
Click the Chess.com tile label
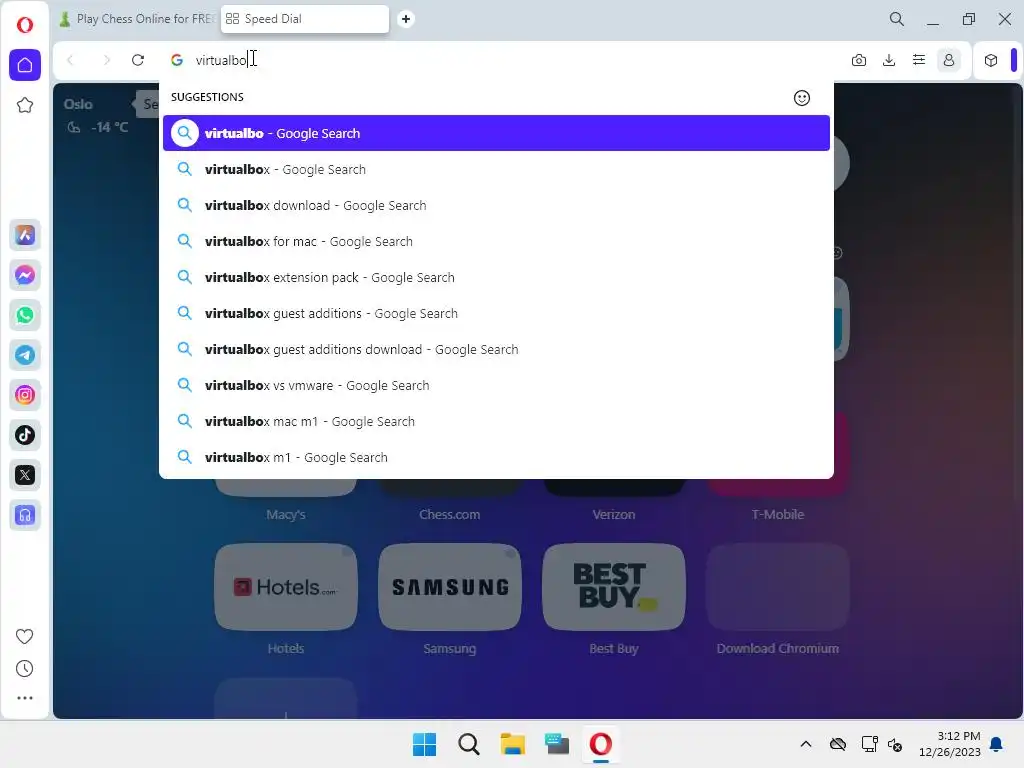click(449, 515)
